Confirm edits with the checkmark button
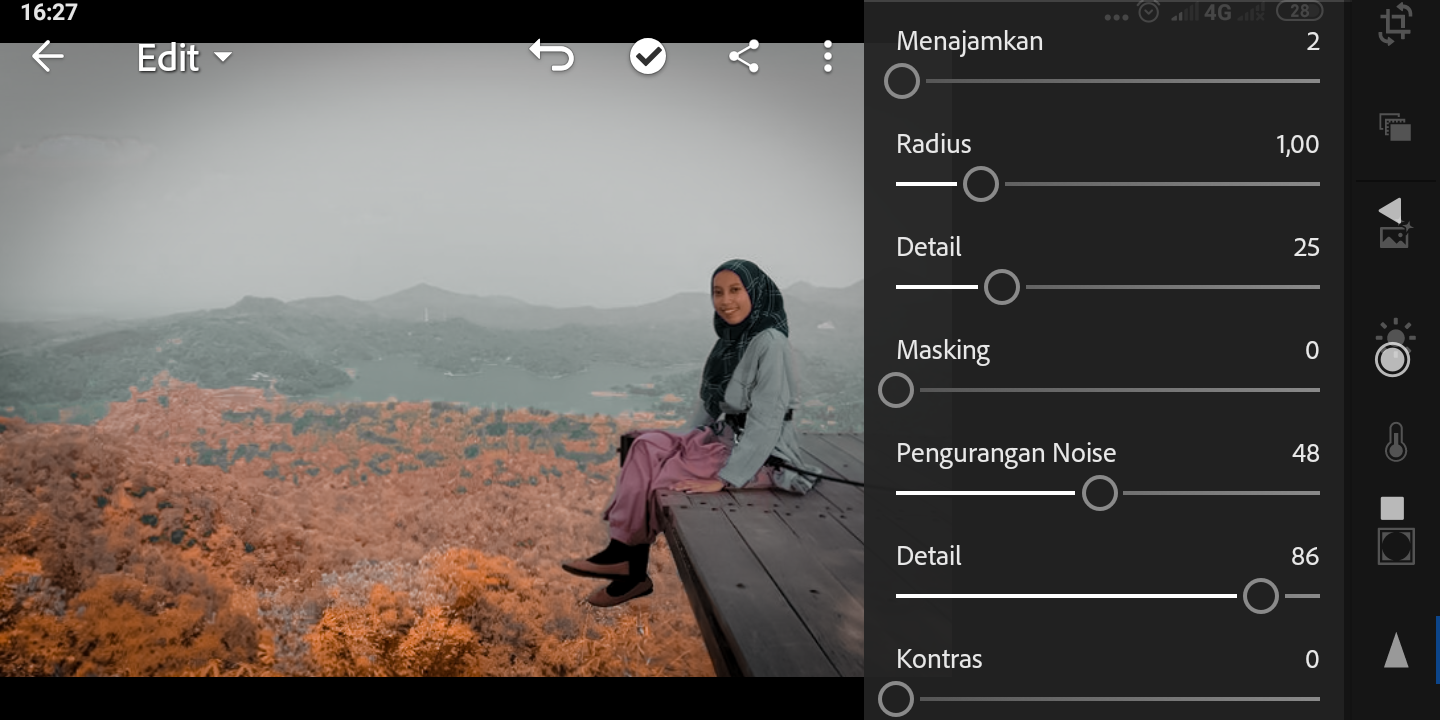This screenshot has width=1440, height=720. 648,57
